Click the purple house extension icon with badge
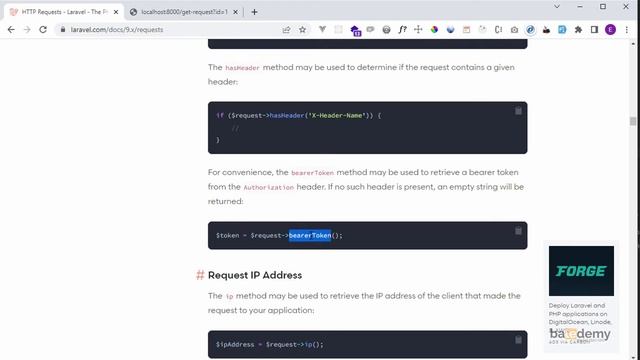The height and width of the screenshot is (360, 640). pyautogui.click(x=355, y=30)
